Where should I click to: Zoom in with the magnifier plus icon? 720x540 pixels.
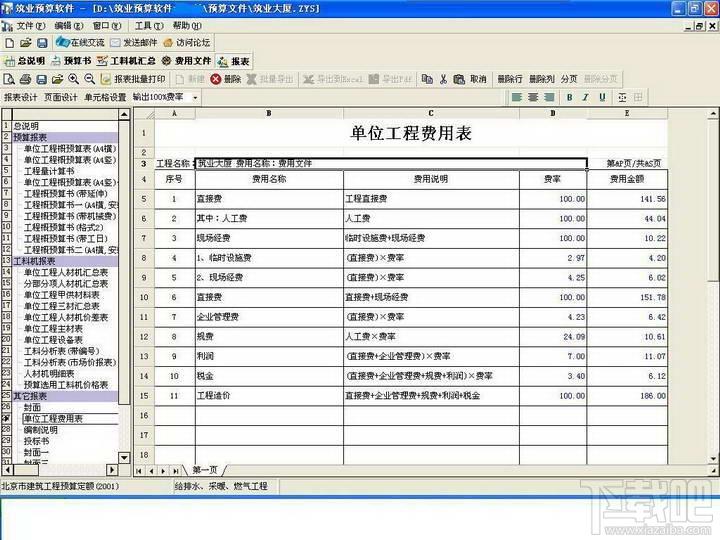[73, 79]
